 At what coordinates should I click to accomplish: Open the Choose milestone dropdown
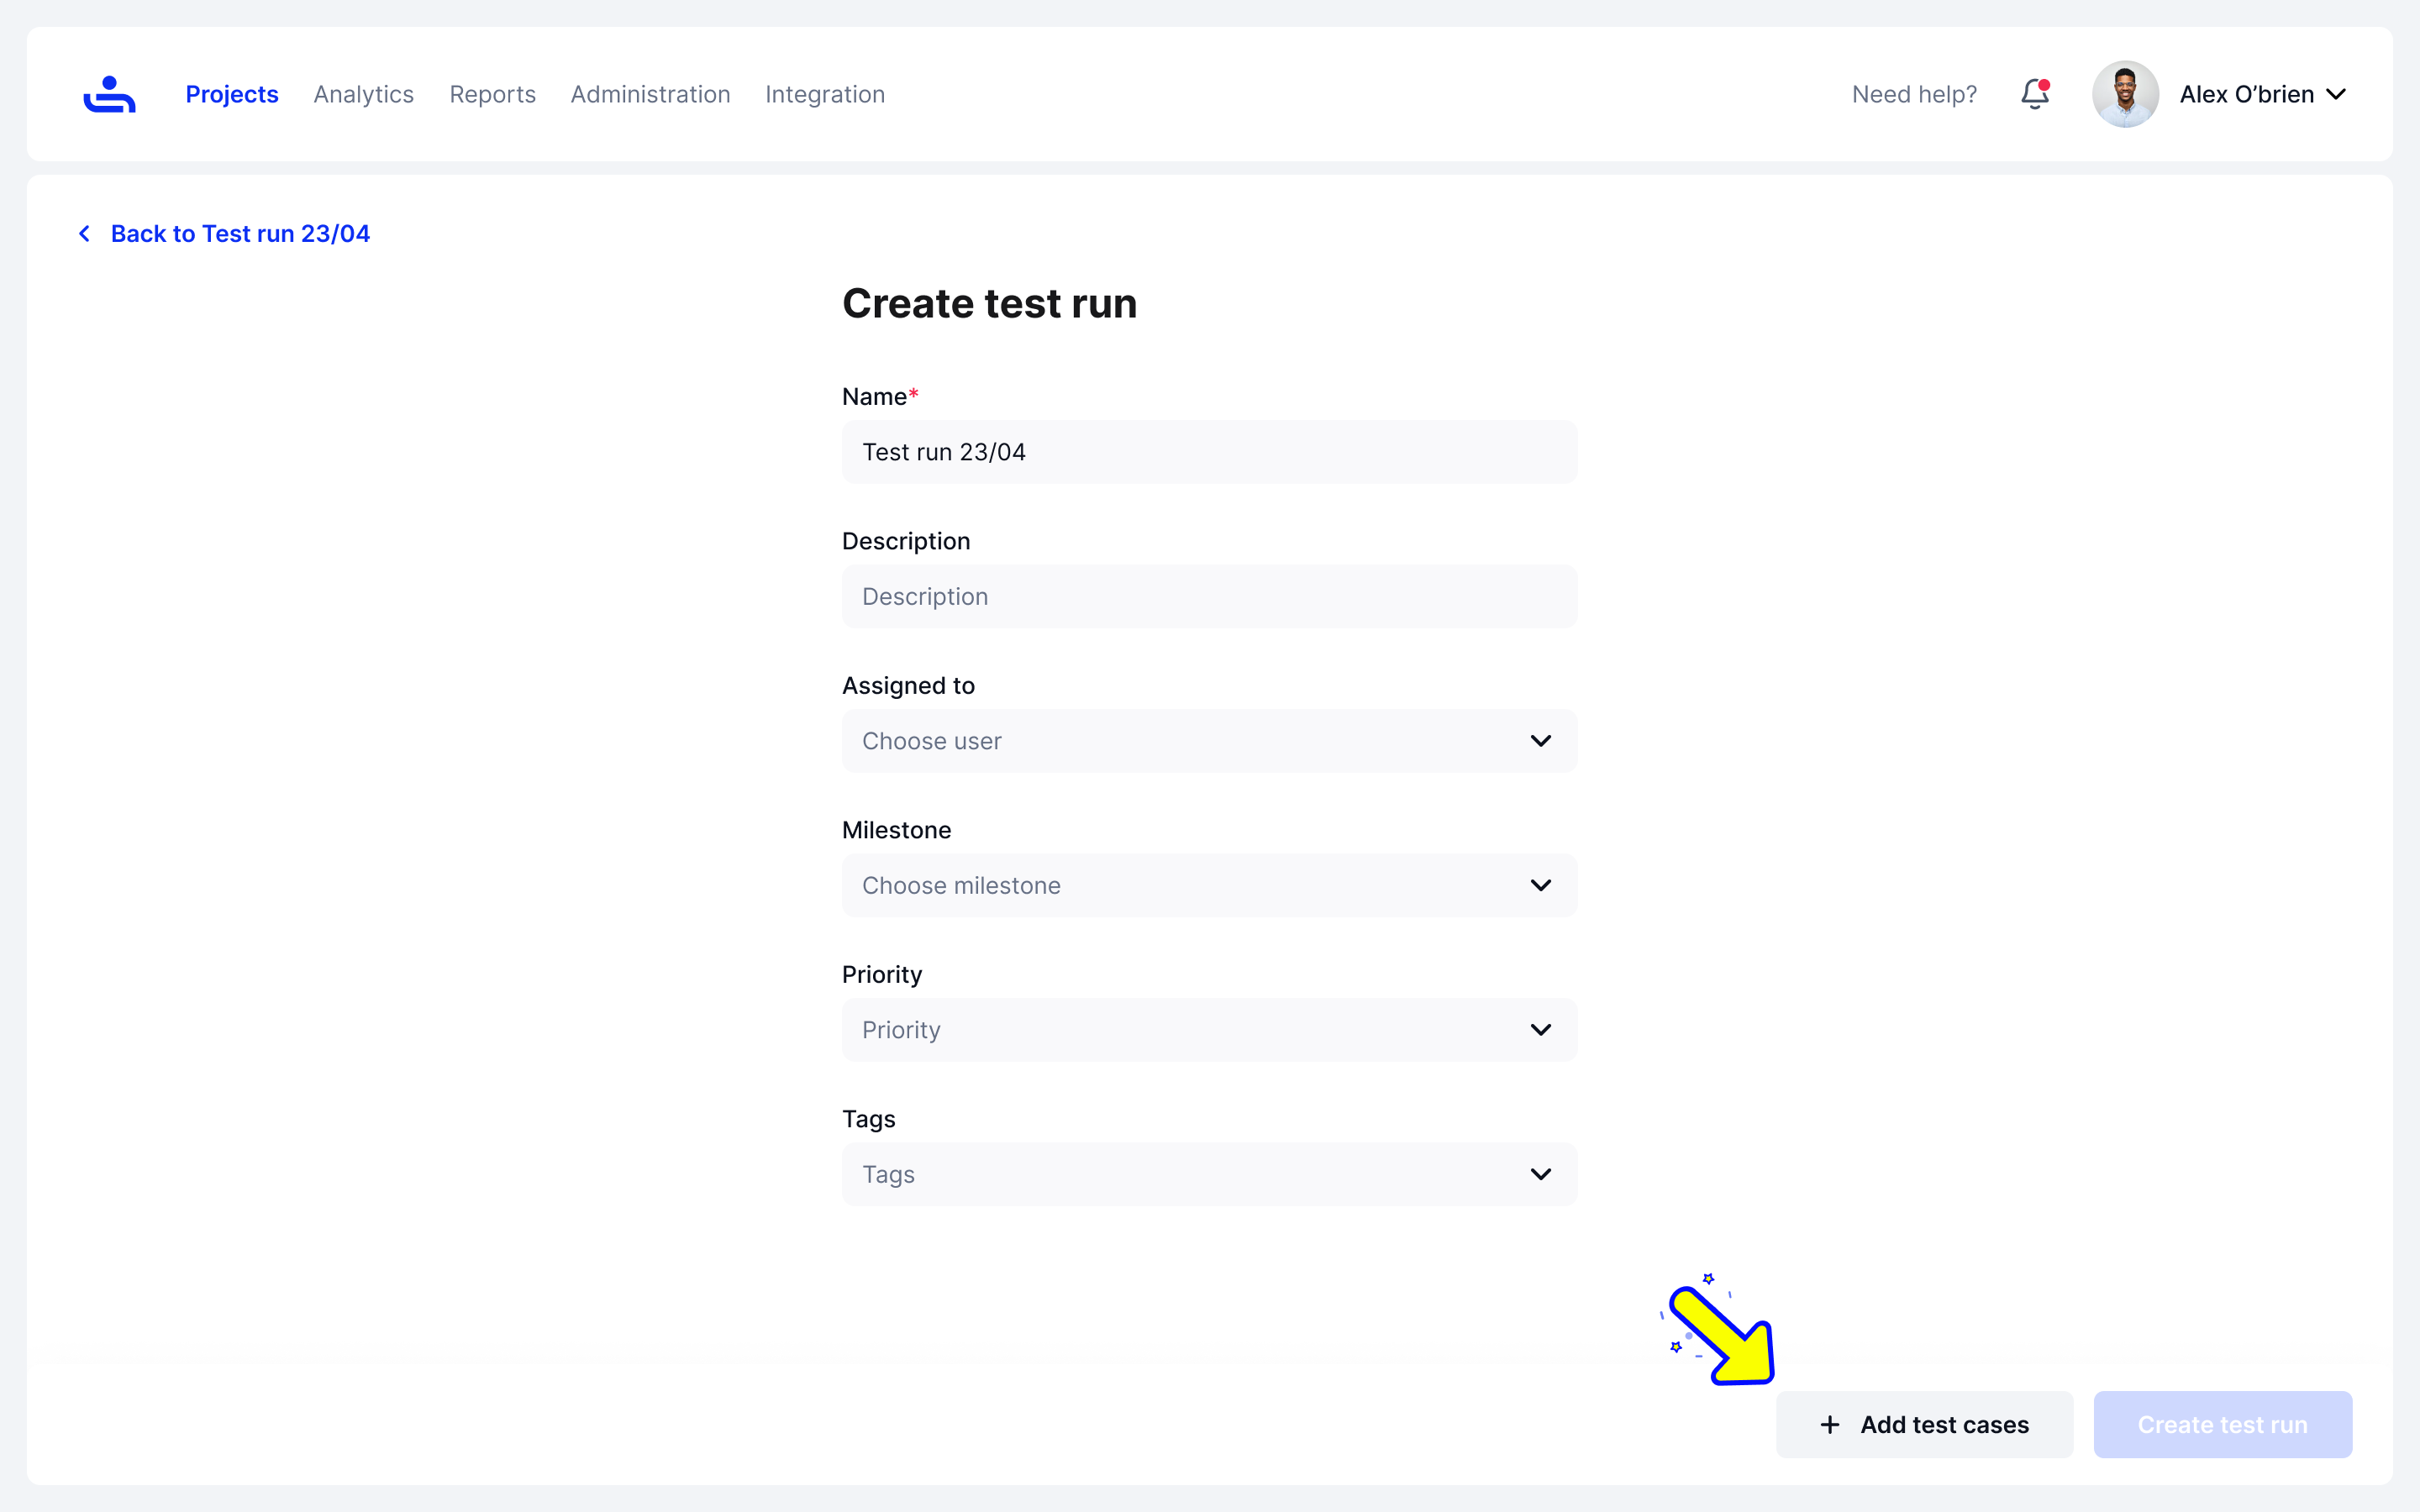coord(1210,885)
